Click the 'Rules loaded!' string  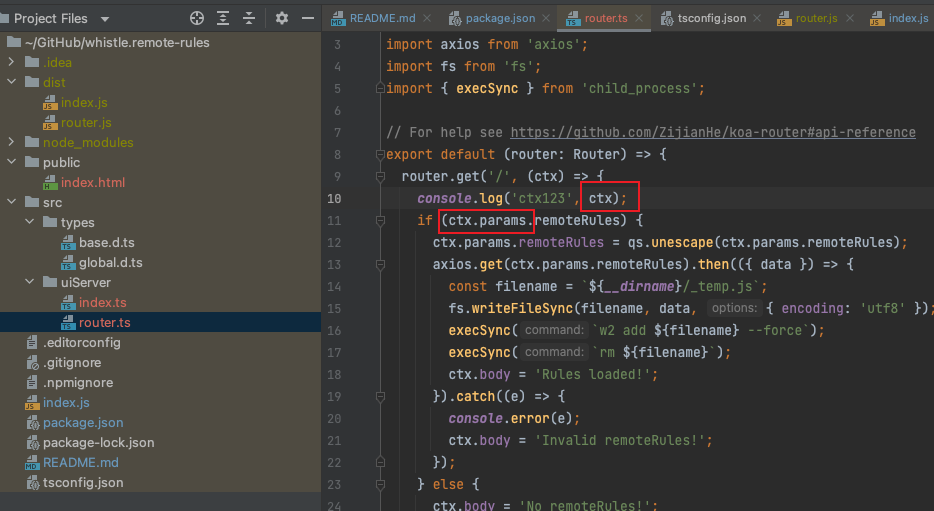coord(592,375)
